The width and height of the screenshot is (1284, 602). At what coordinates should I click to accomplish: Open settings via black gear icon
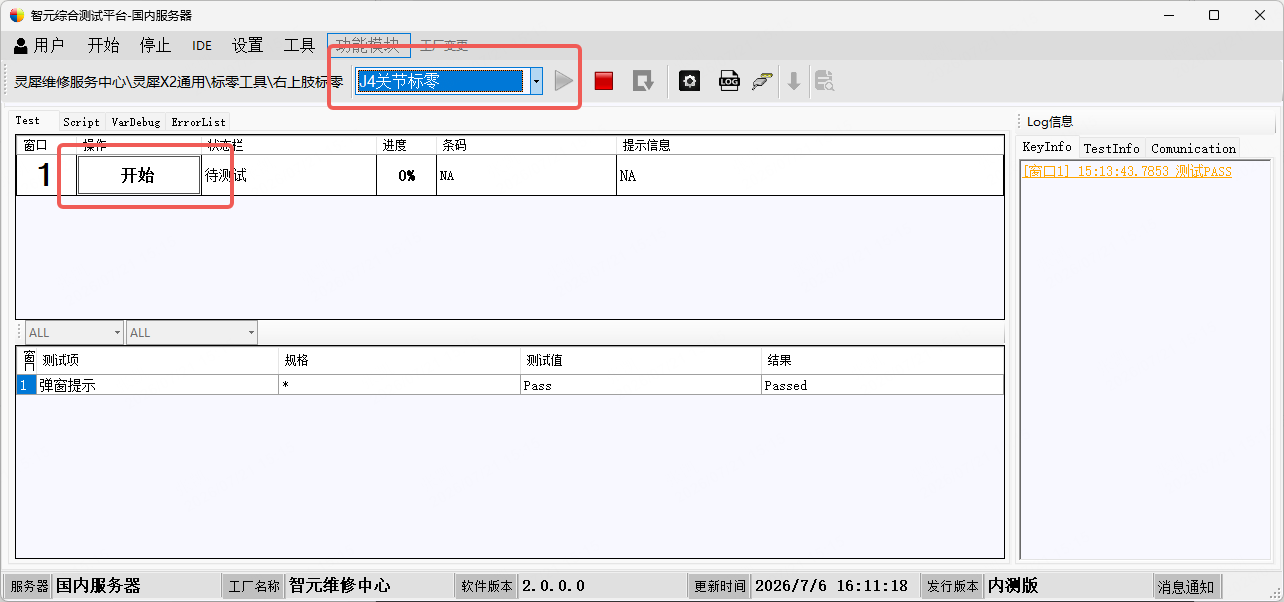click(x=689, y=81)
